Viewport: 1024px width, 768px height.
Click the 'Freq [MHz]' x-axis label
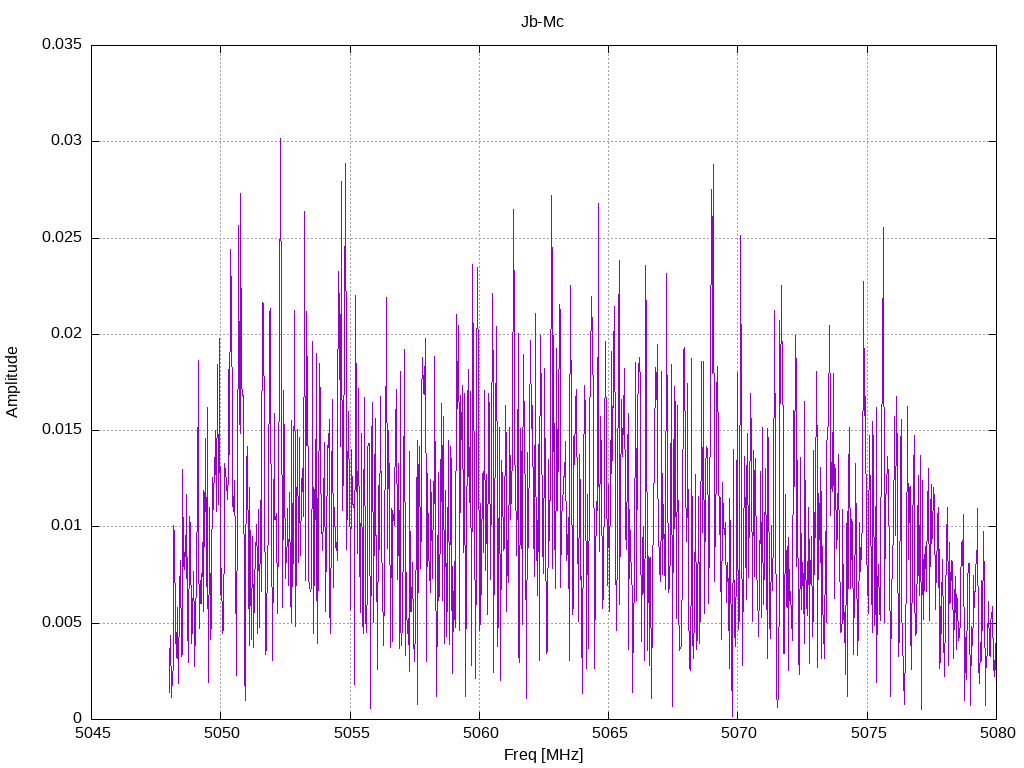click(x=543, y=754)
